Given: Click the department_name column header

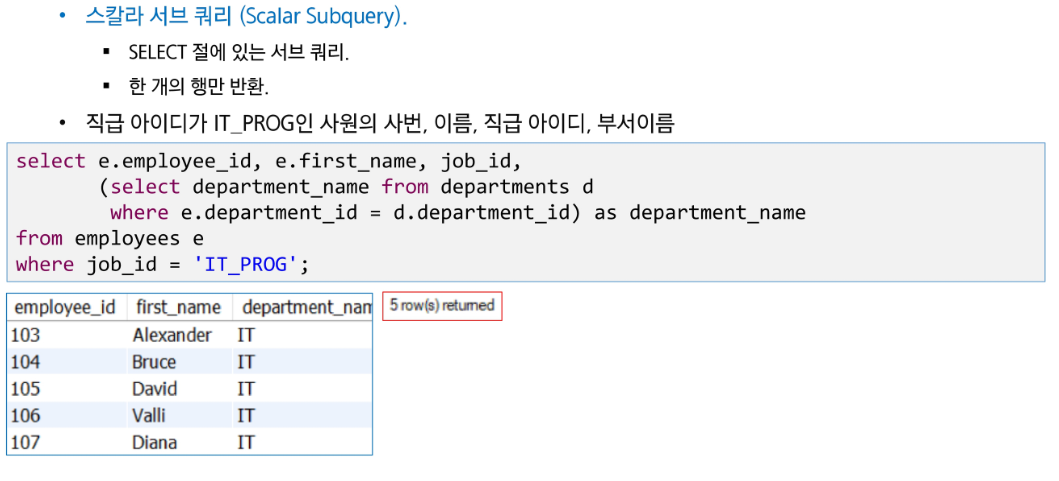Looking at the screenshot, I should (x=302, y=307).
